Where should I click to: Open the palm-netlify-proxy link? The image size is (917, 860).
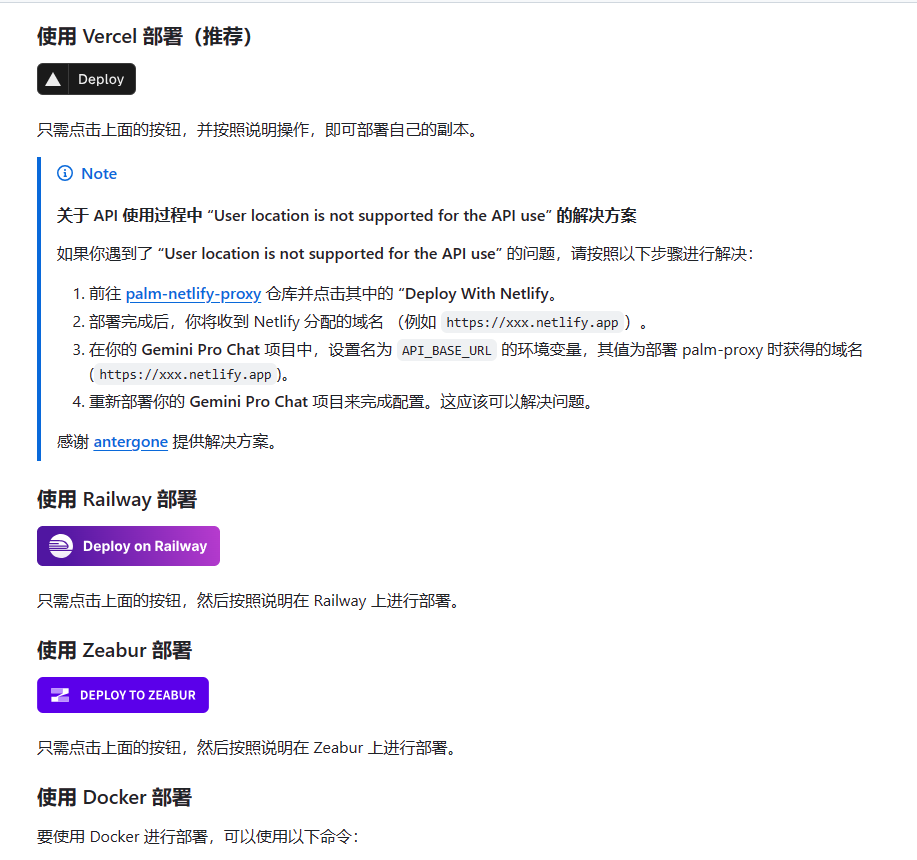[x=193, y=293]
